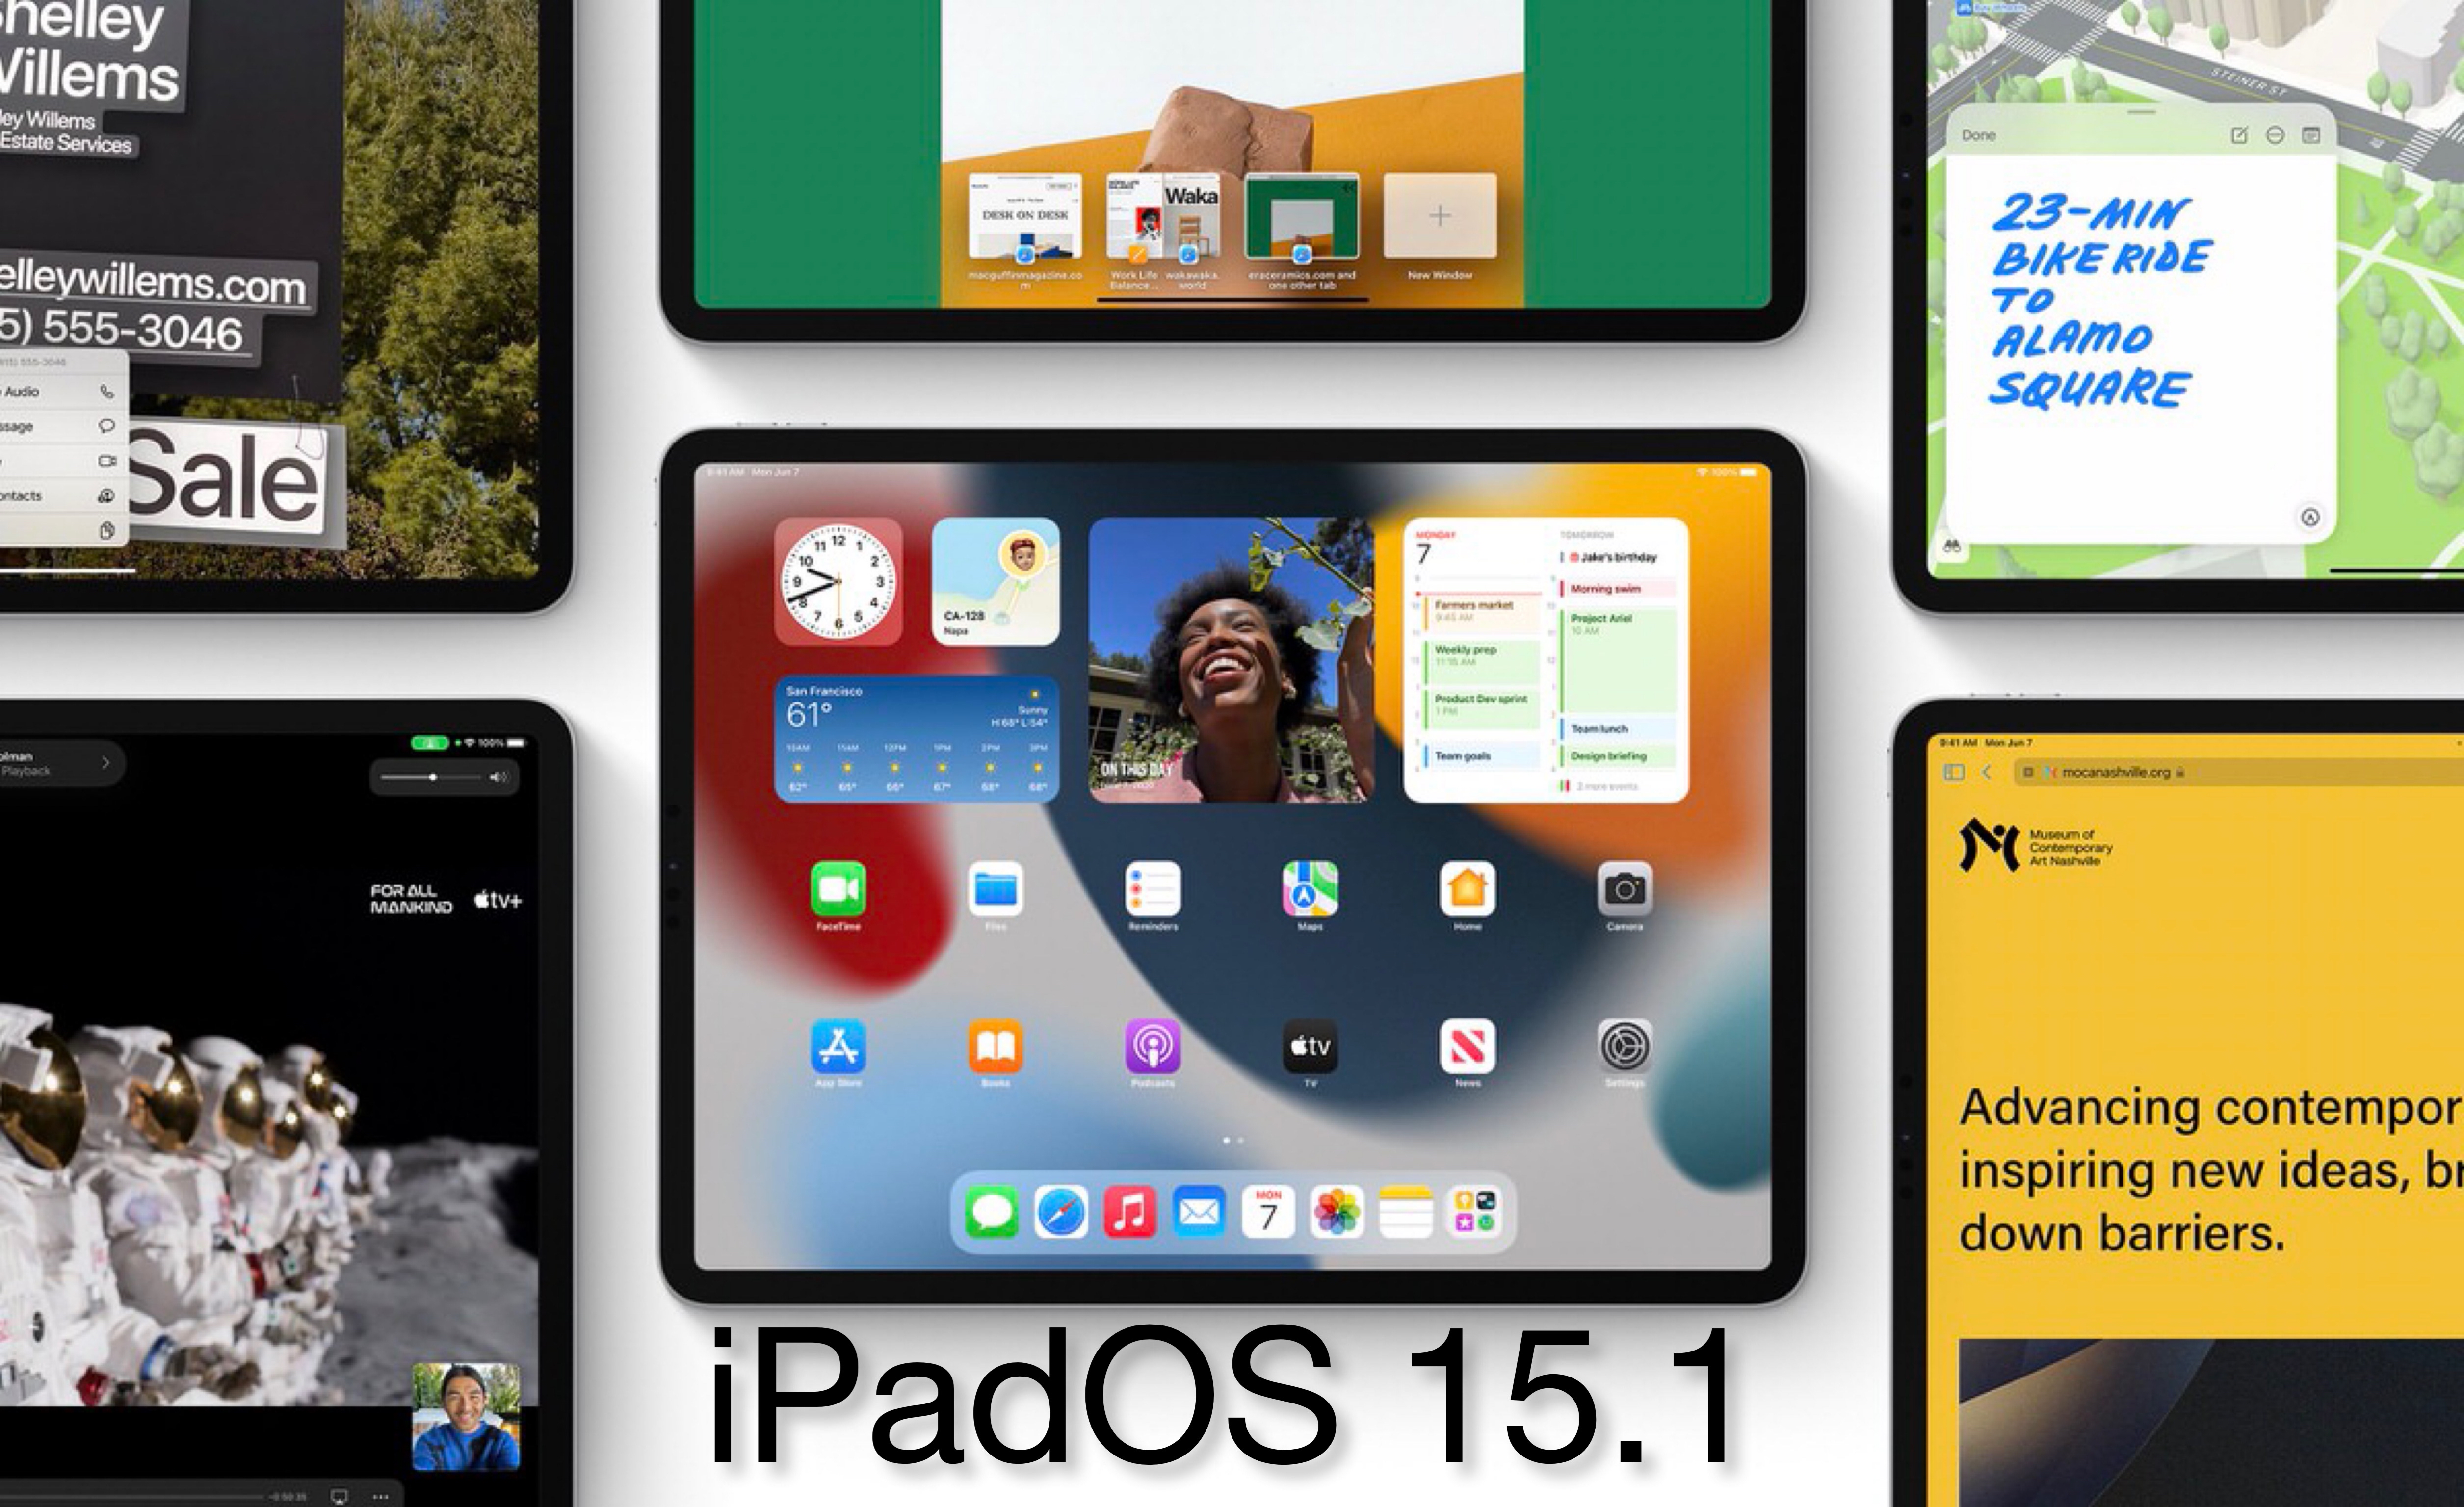
Task: Open Notes from the dock
Action: (1406, 1212)
